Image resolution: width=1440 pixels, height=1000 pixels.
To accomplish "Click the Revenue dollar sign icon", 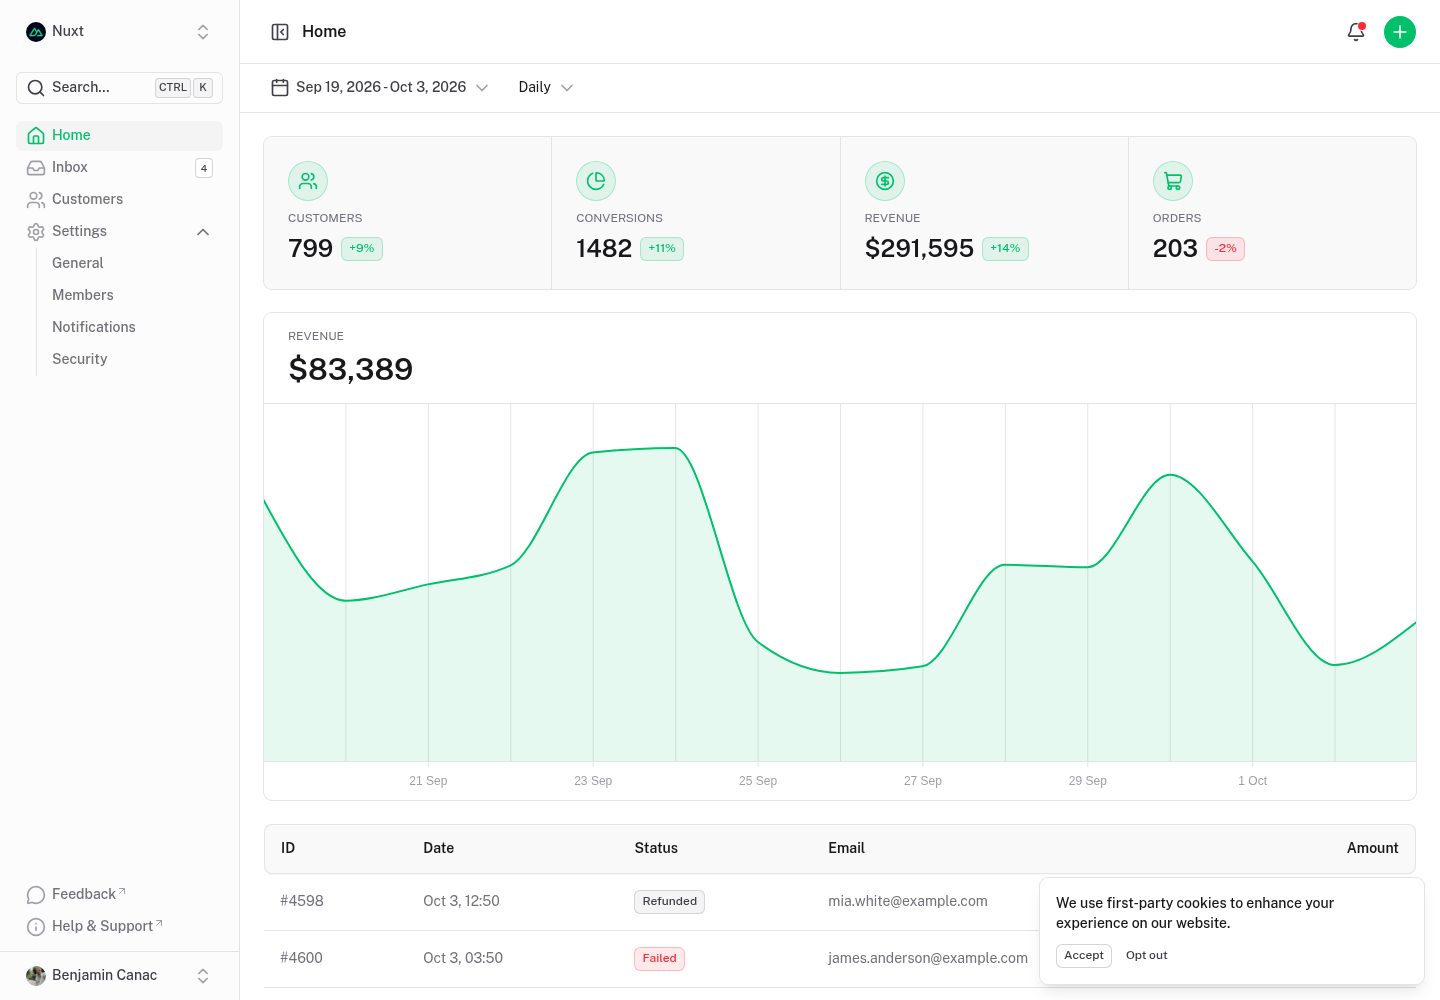I will click(885, 181).
